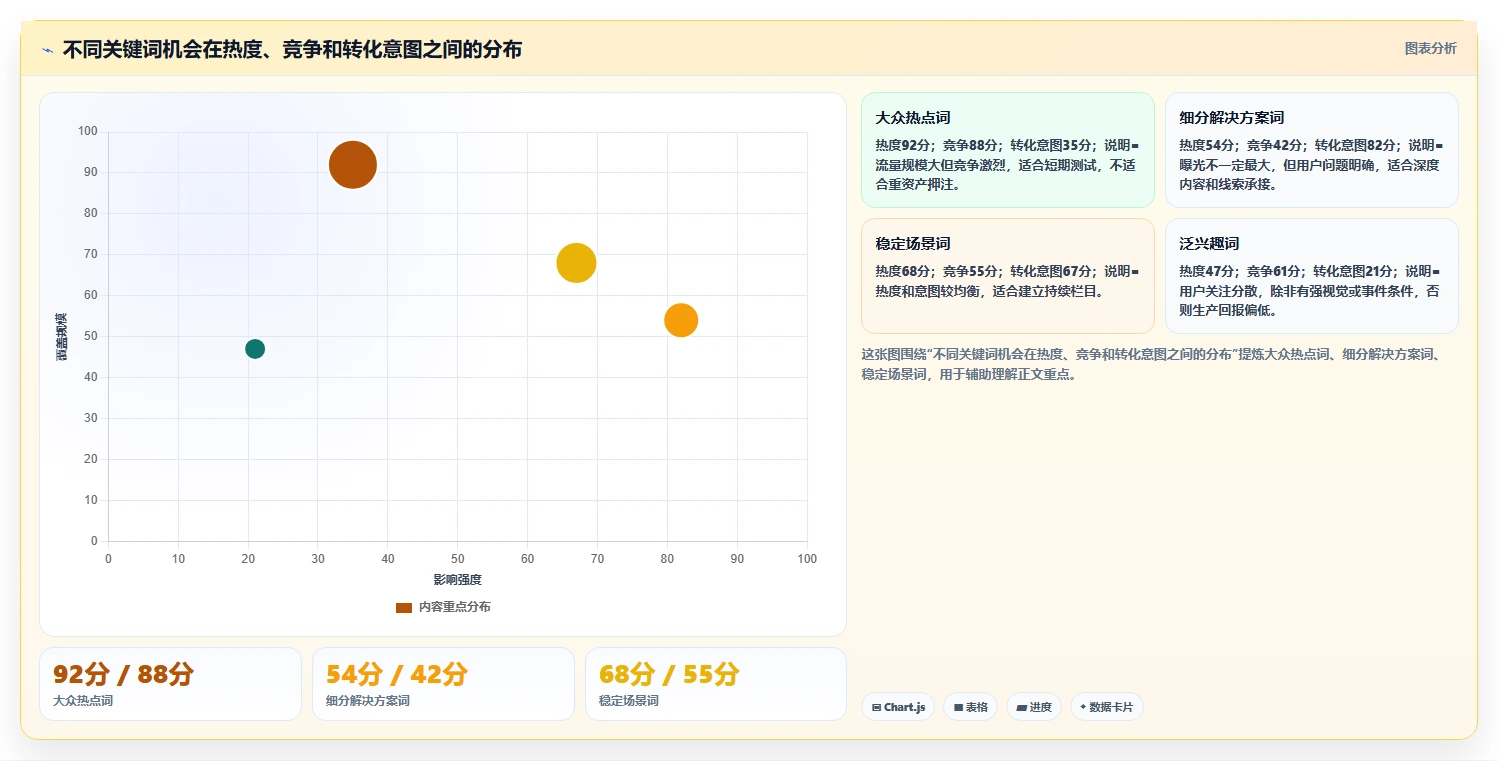
Task: Click the 覆盖规模 y-axis title
Action: click(x=61, y=337)
